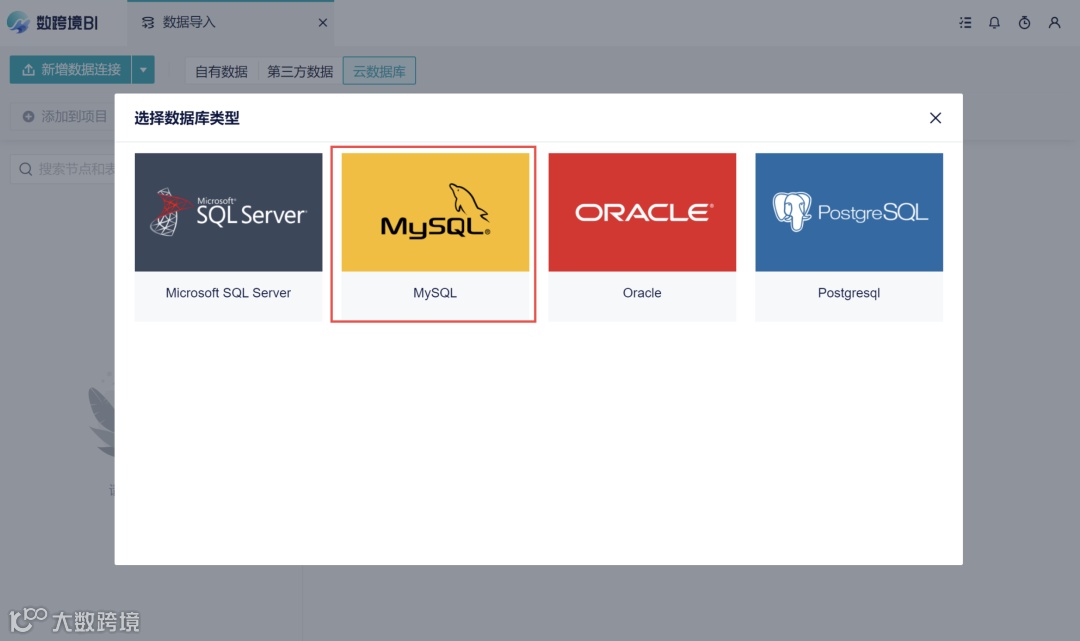The width and height of the screenshot is (1080, 641).
Task: Close the 选择数据库类型 dialog
Action: click(x=935, y=118)
